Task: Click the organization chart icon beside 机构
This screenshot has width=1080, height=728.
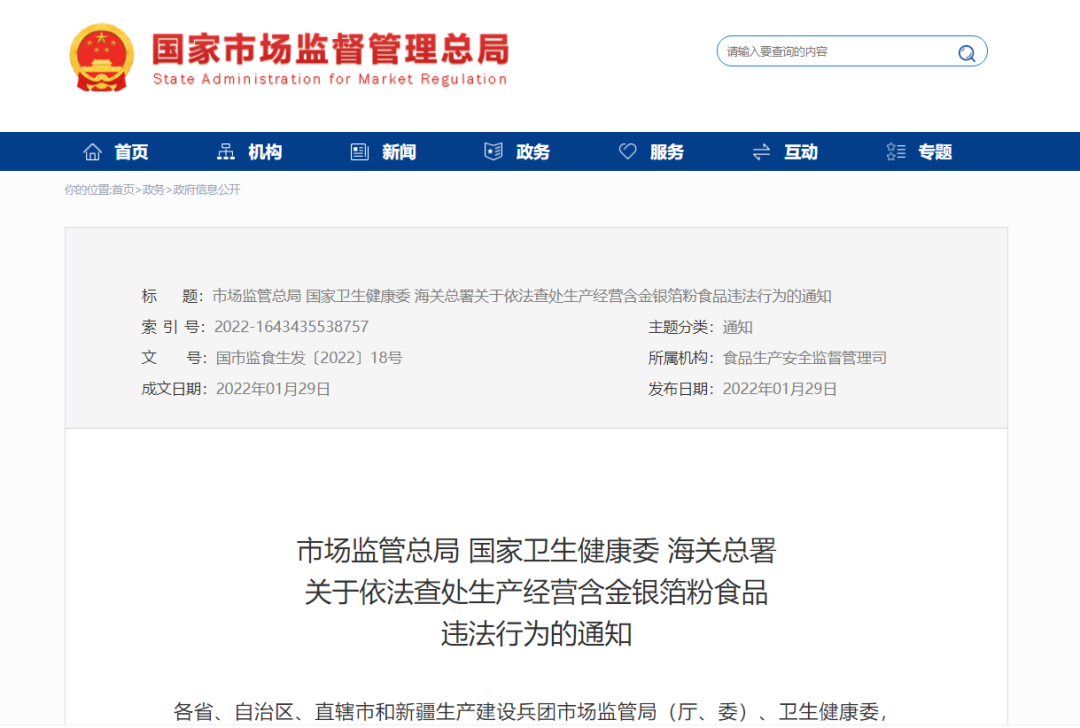Action: point(226,152)
